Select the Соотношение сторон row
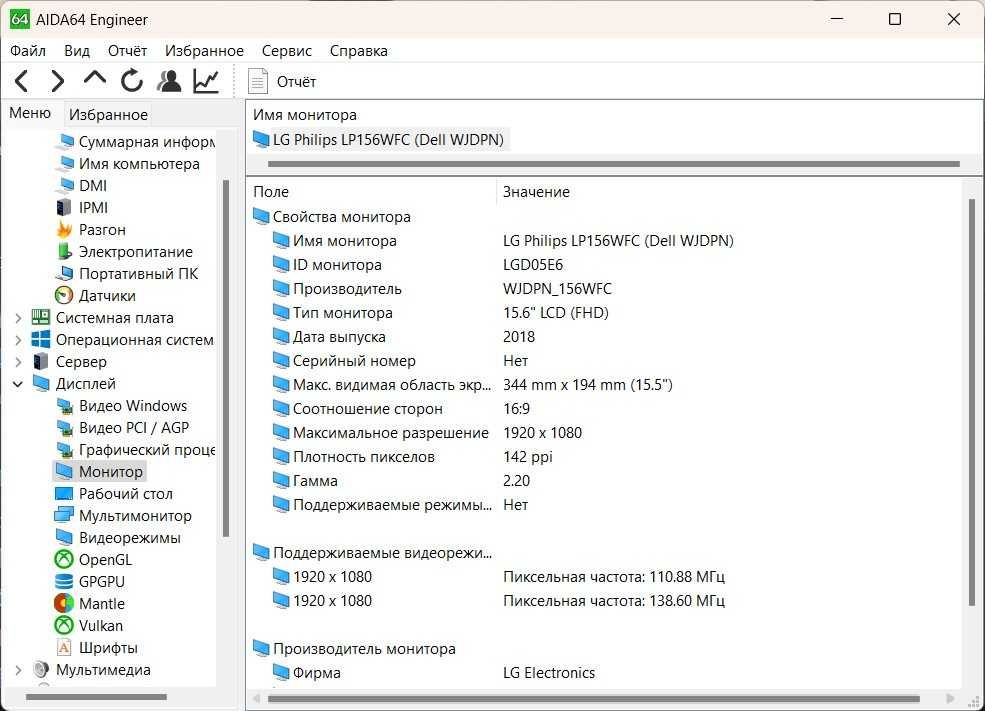The width and height of the screenshot is (985, 711). pos(604,409)
